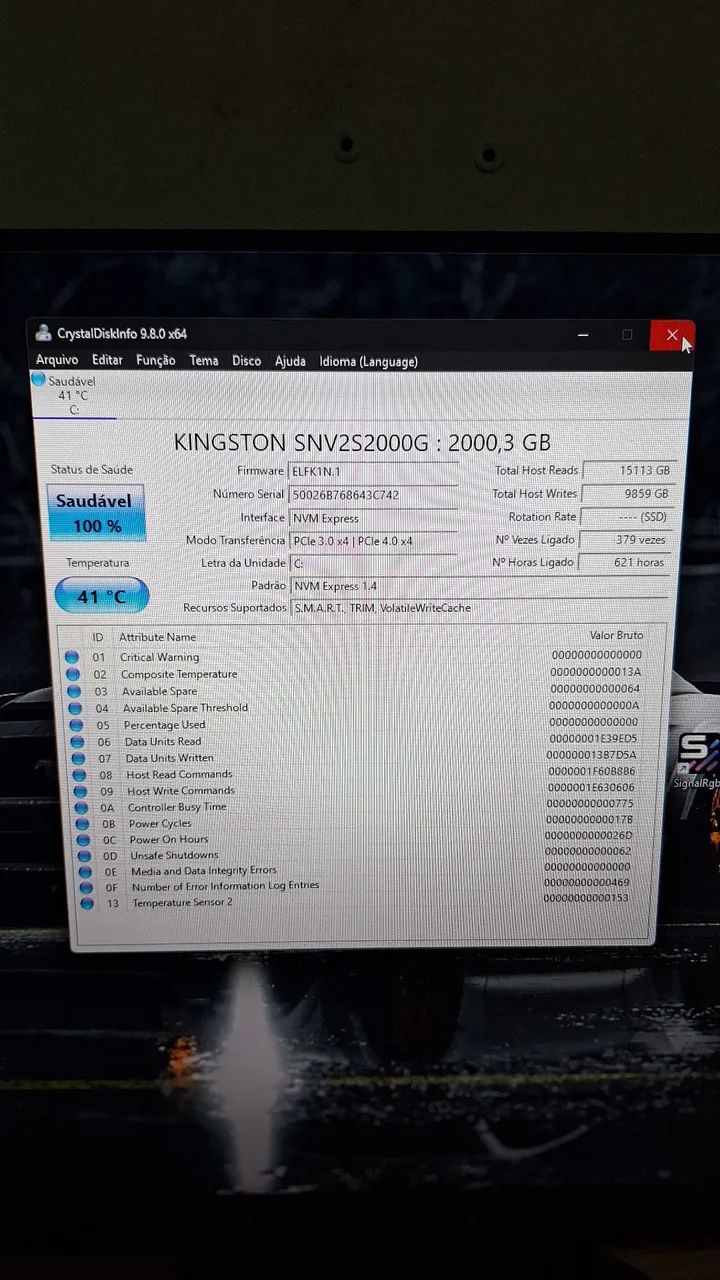Click the Rotation Rate value field
720x1280 pixels.
pyautogui.click(x=627, y=516)
